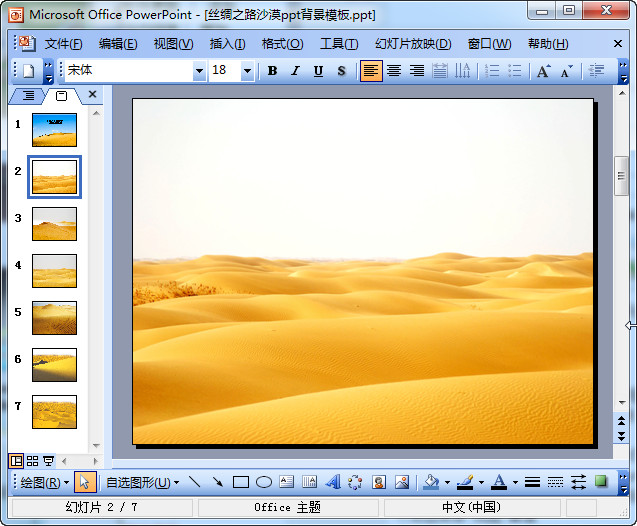The height and width of the screenshot is (526, 637).
Task: Select the Arrow drawing tool
Action: [x=218, y=483]
